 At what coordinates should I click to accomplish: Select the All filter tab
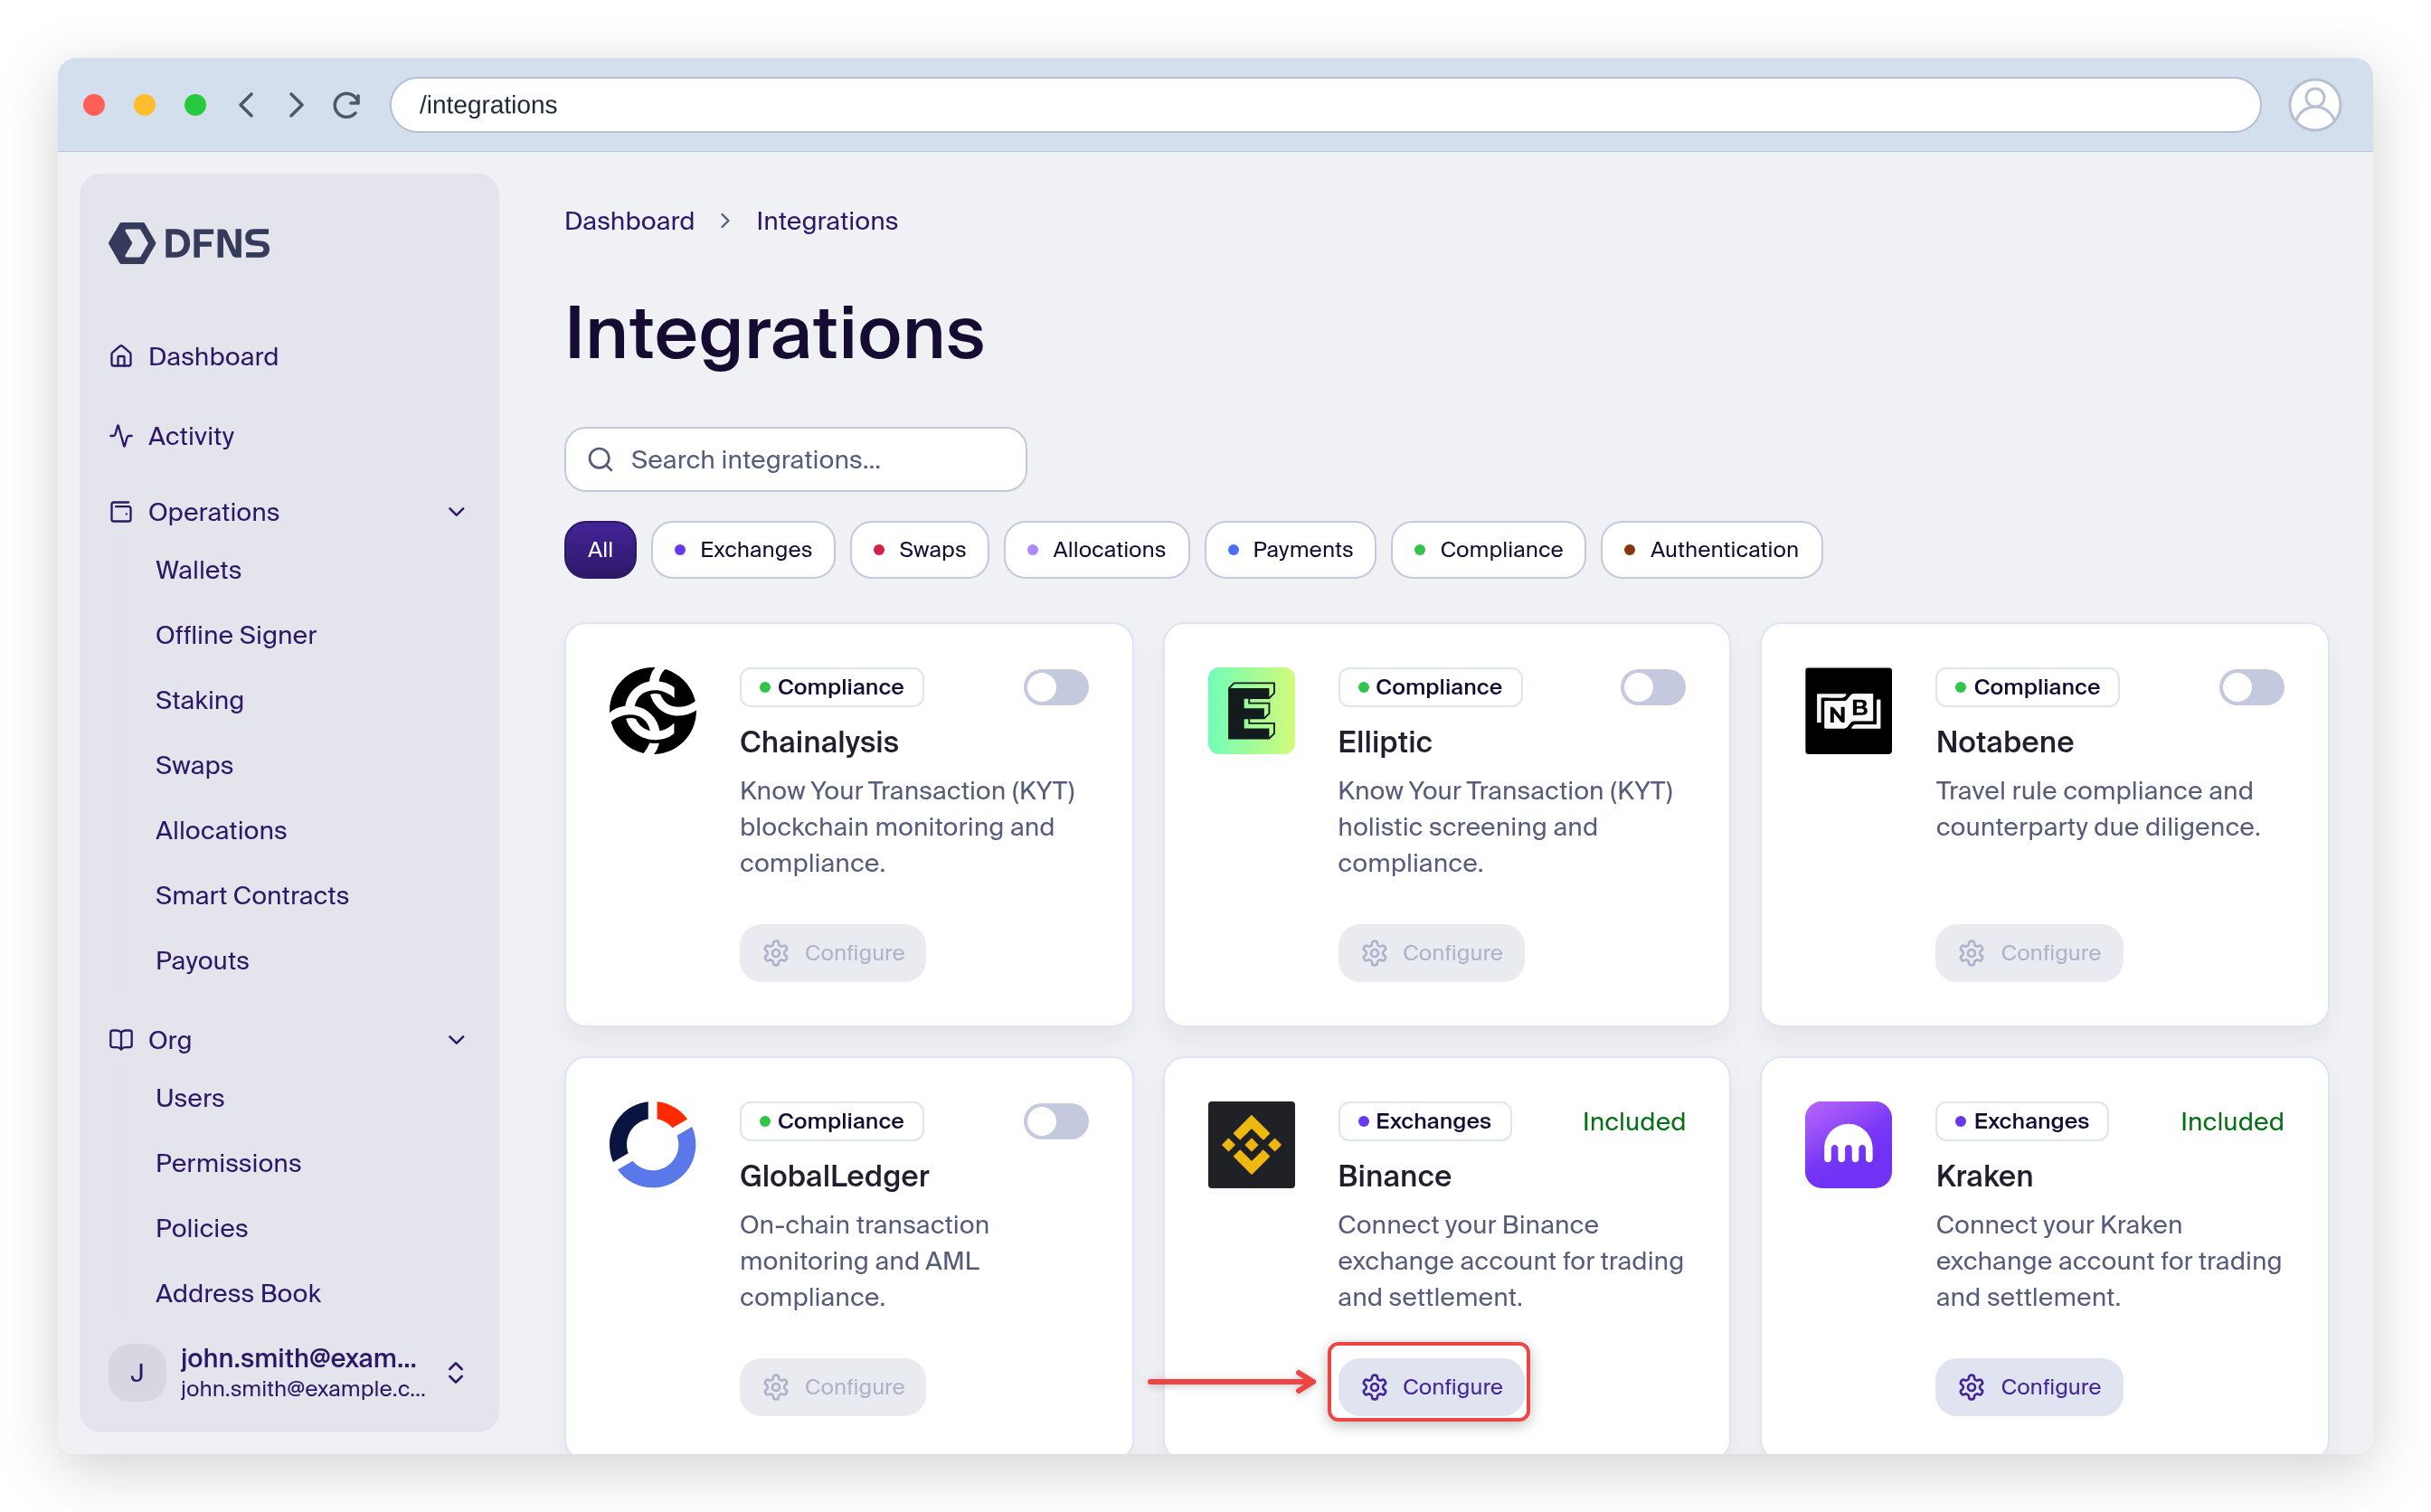click(x=600, y=550)
